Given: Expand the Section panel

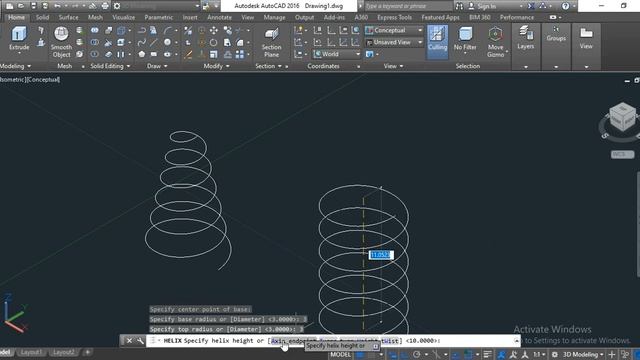Looking at the screenshot, I should tap(268, 66).
